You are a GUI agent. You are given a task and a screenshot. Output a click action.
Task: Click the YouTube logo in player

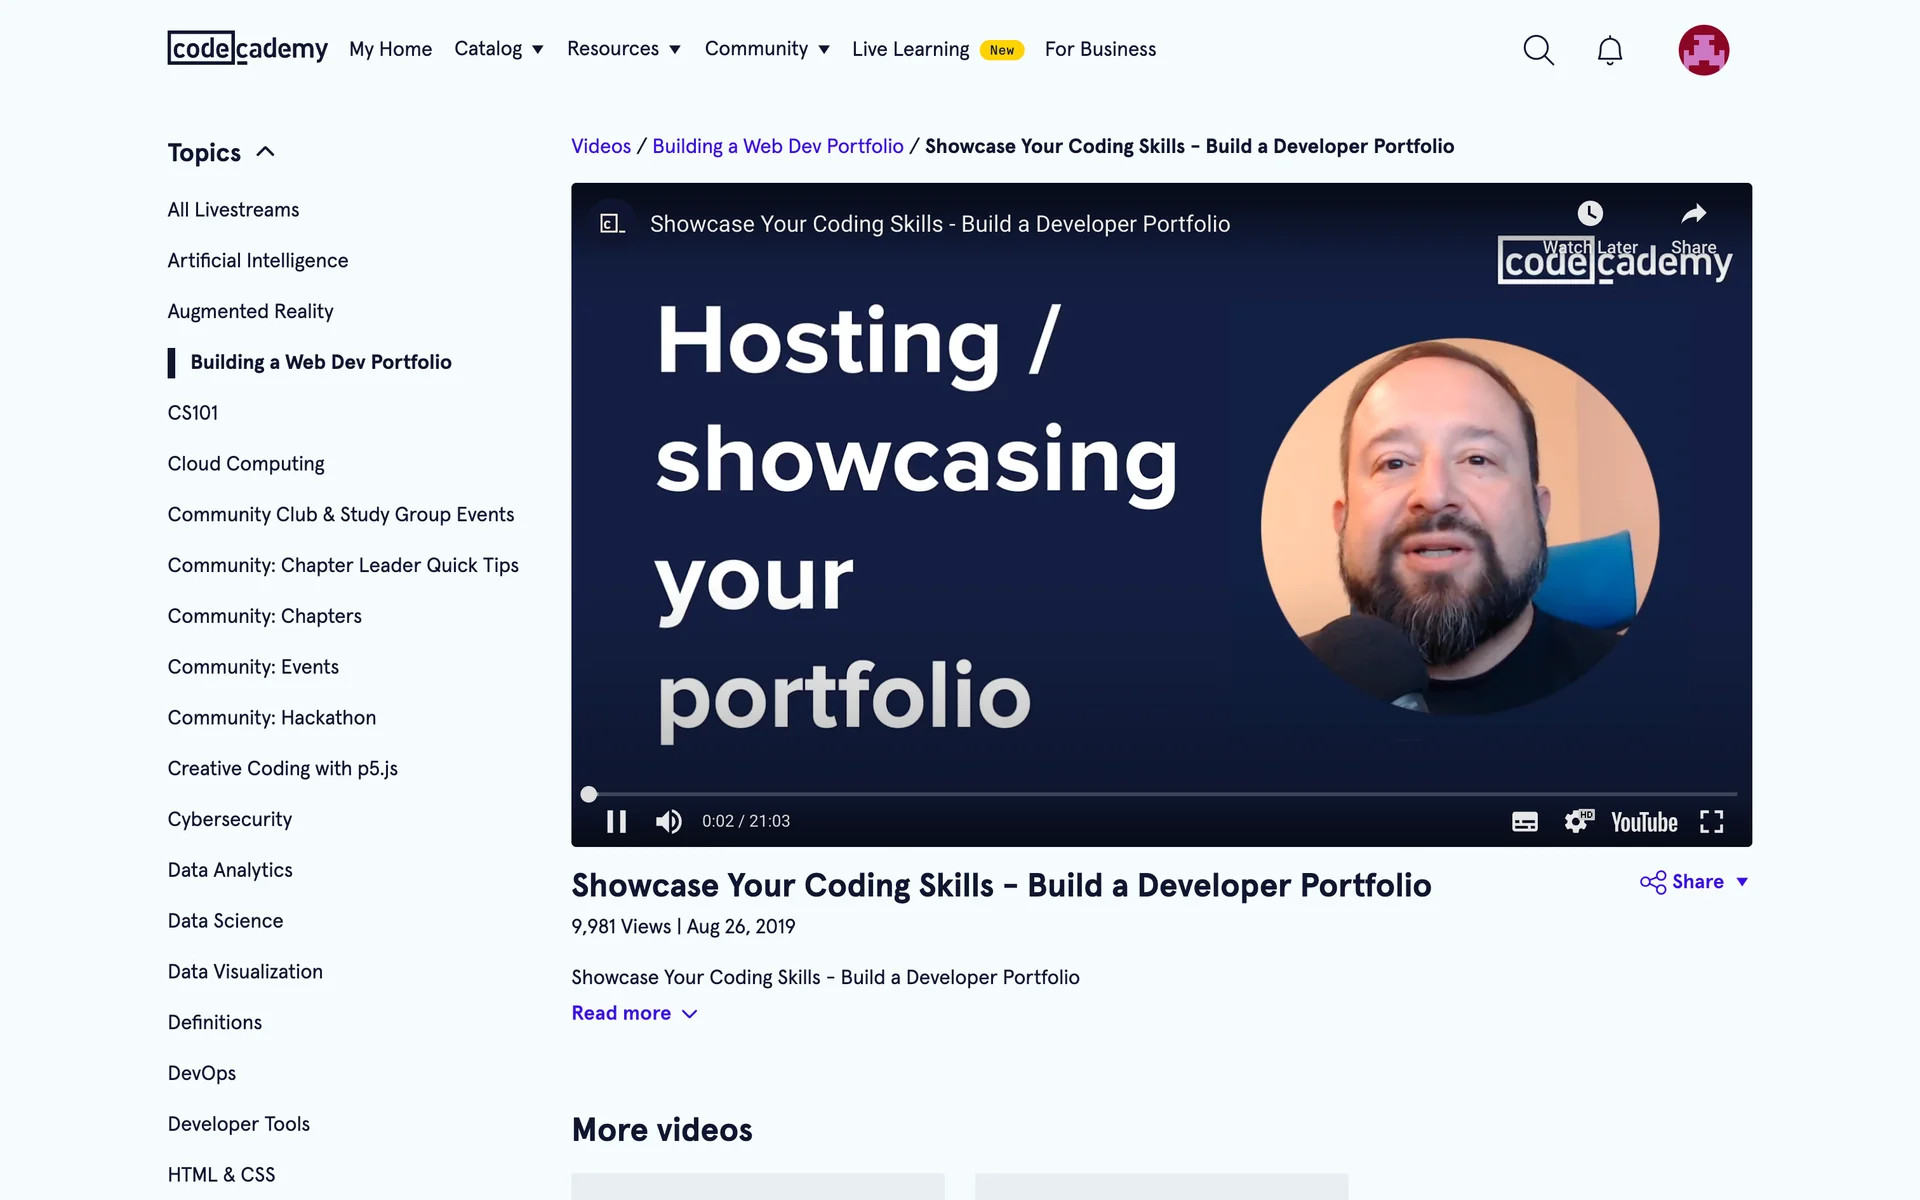point(1644,822)
